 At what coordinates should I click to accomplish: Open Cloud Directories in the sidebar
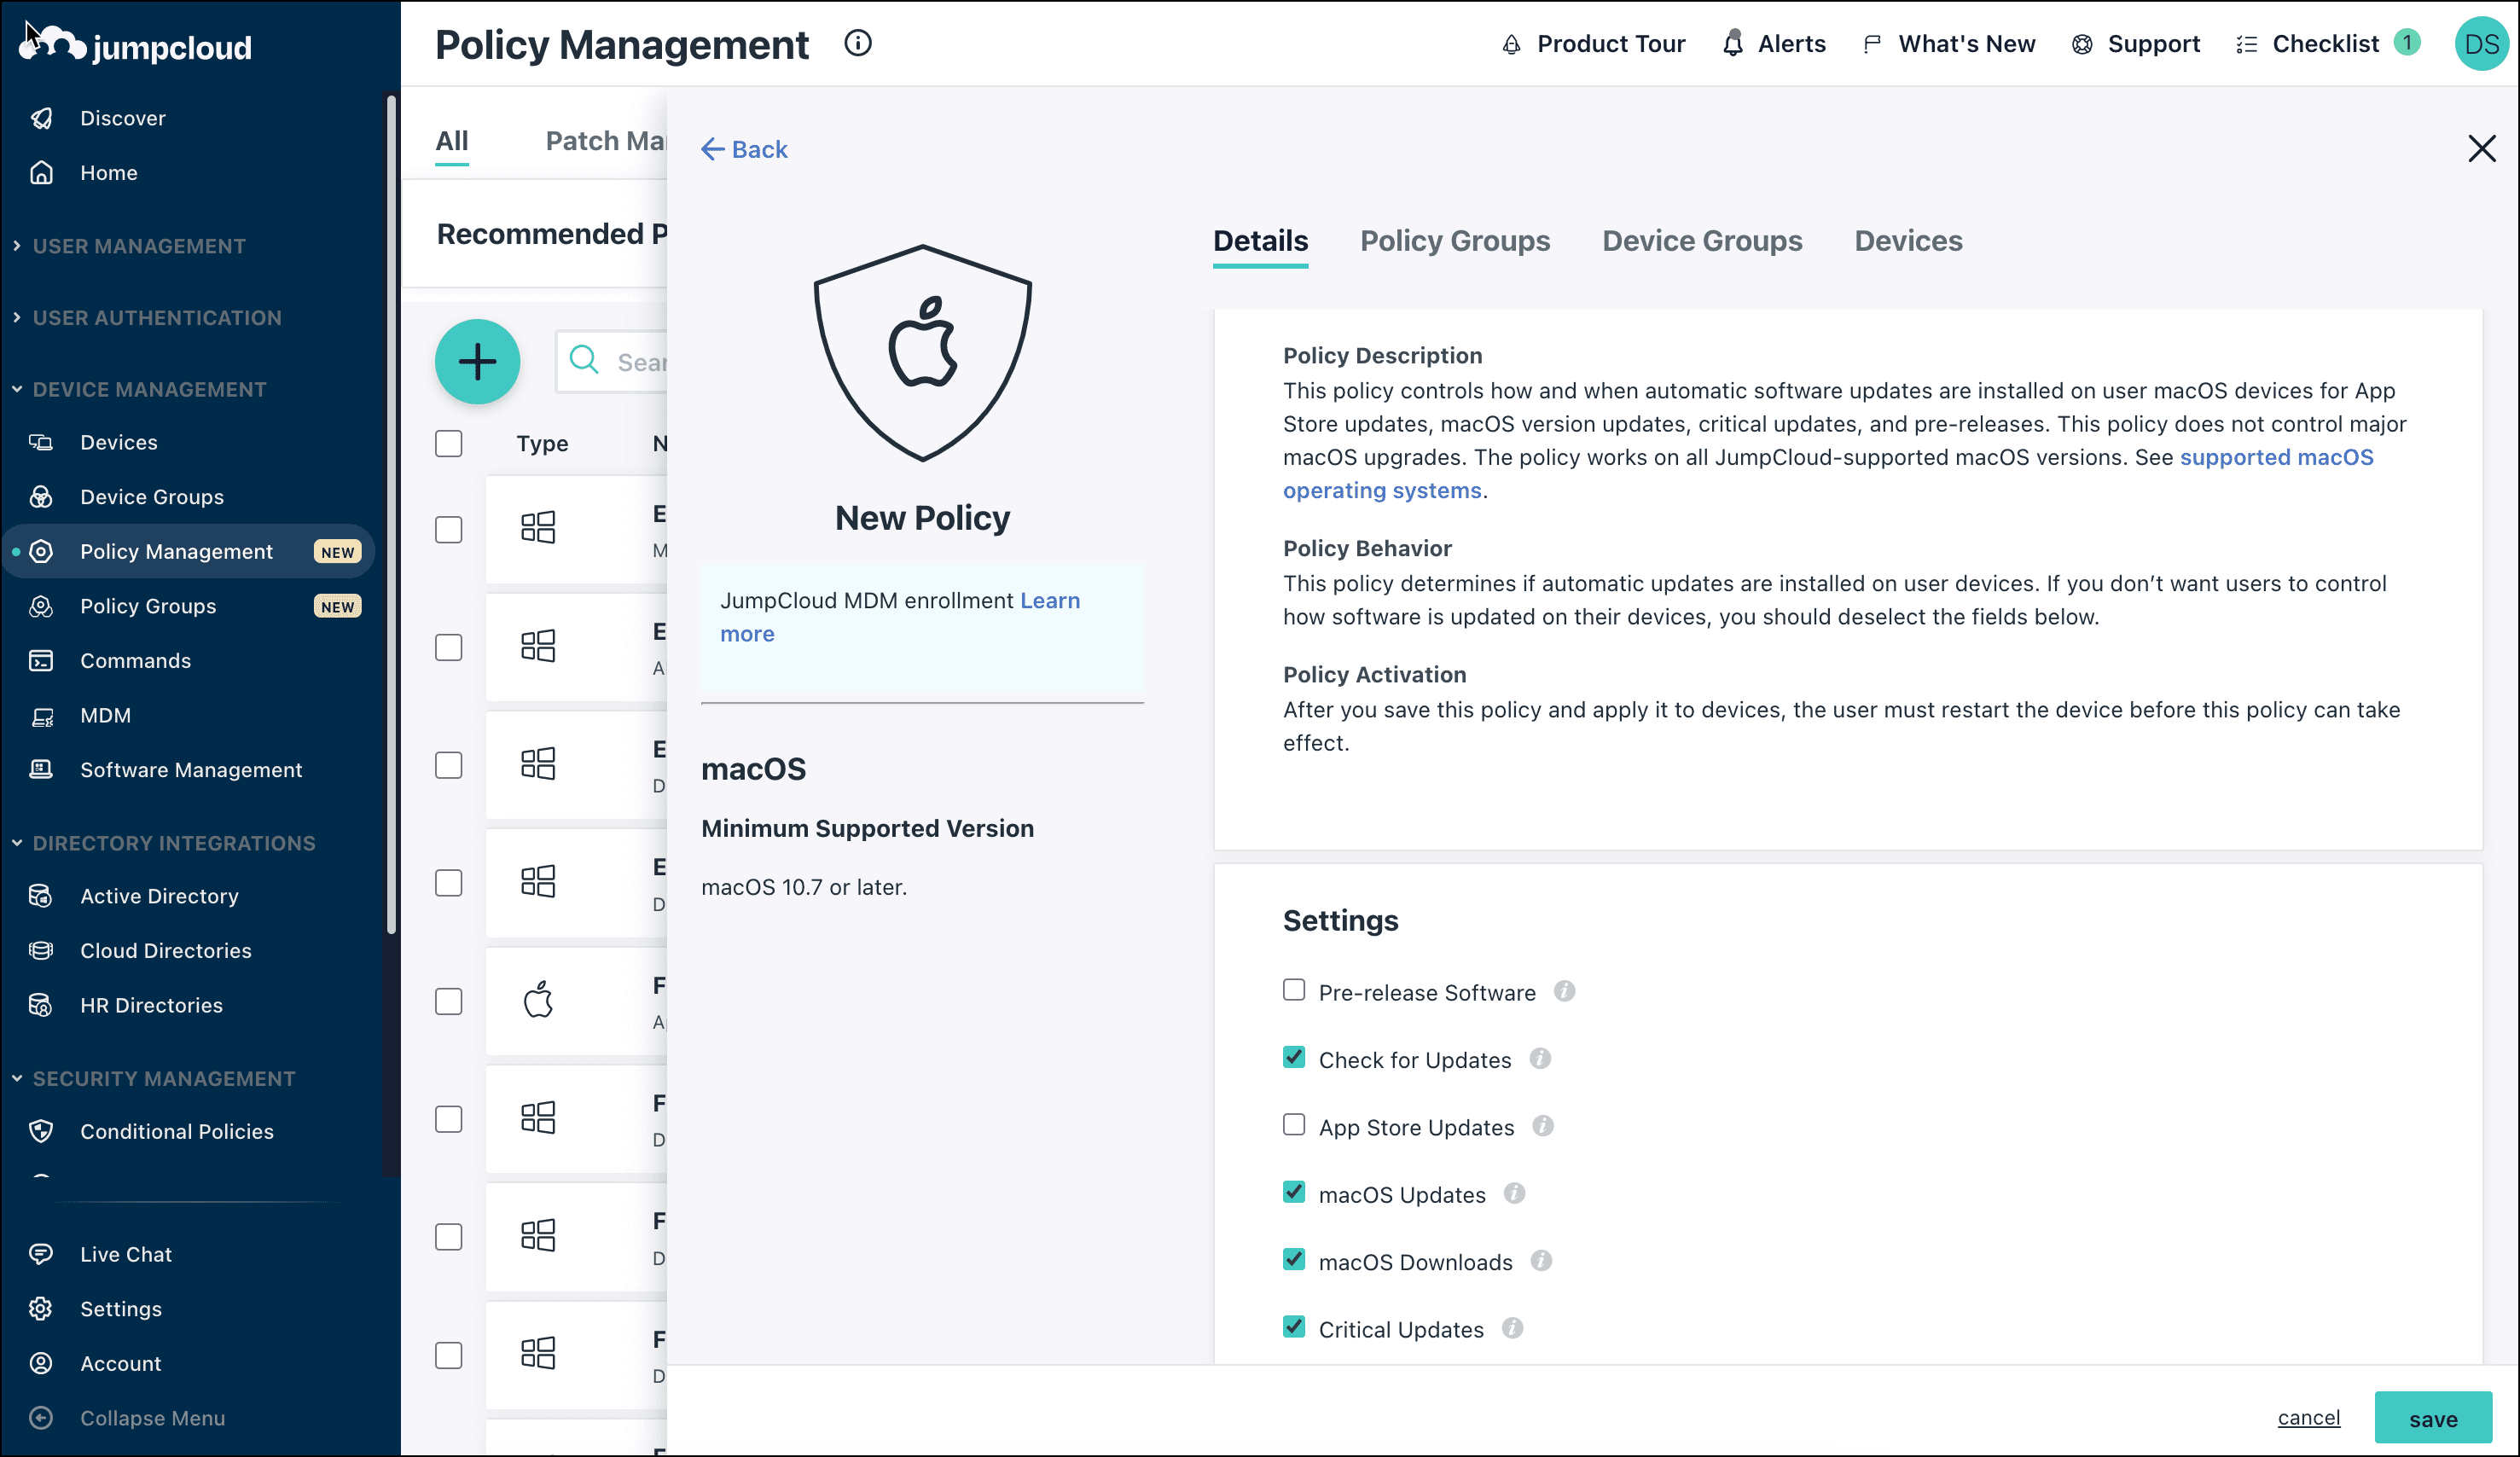point(165,951)
